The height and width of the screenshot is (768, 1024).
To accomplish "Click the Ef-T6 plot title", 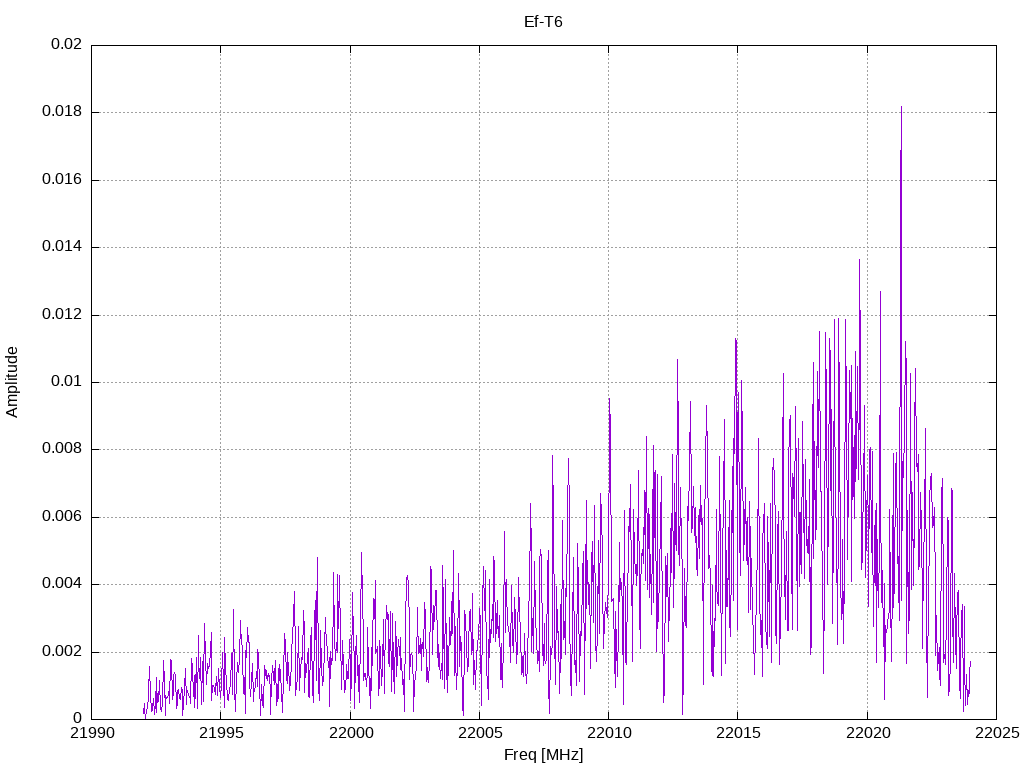I will coord(543,22).
